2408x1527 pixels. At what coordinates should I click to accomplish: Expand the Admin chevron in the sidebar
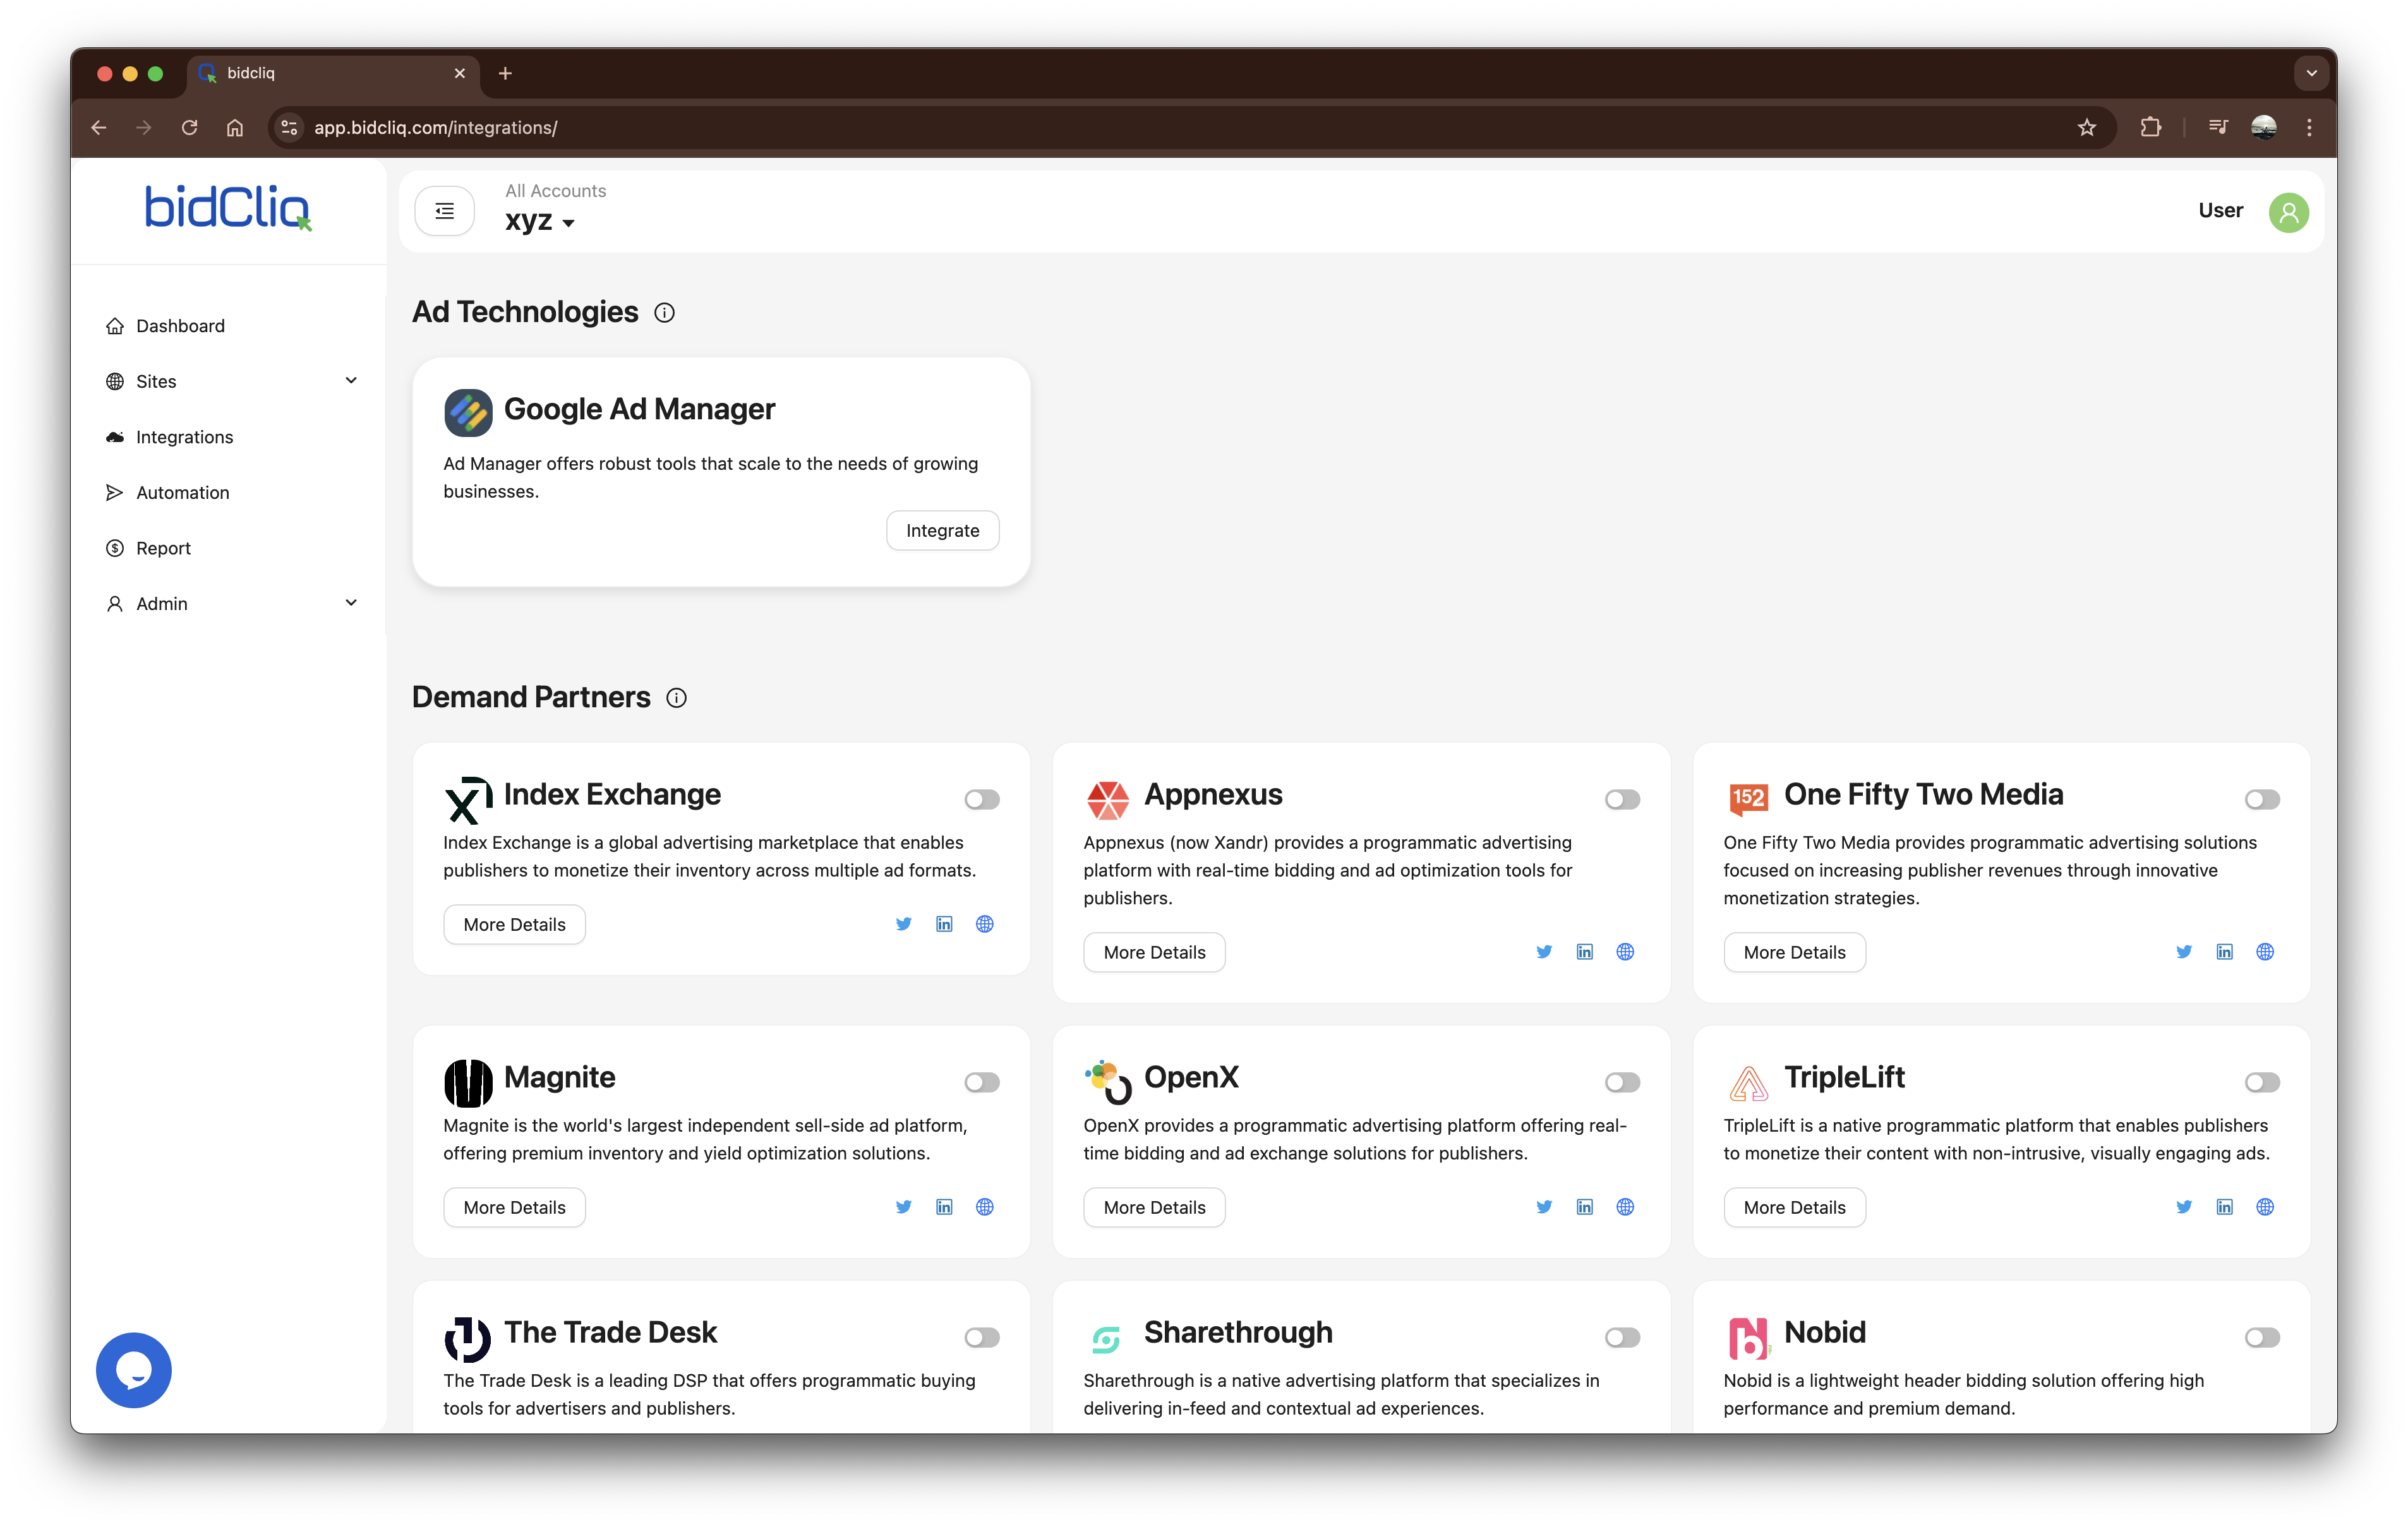click(x=351, y=603)
